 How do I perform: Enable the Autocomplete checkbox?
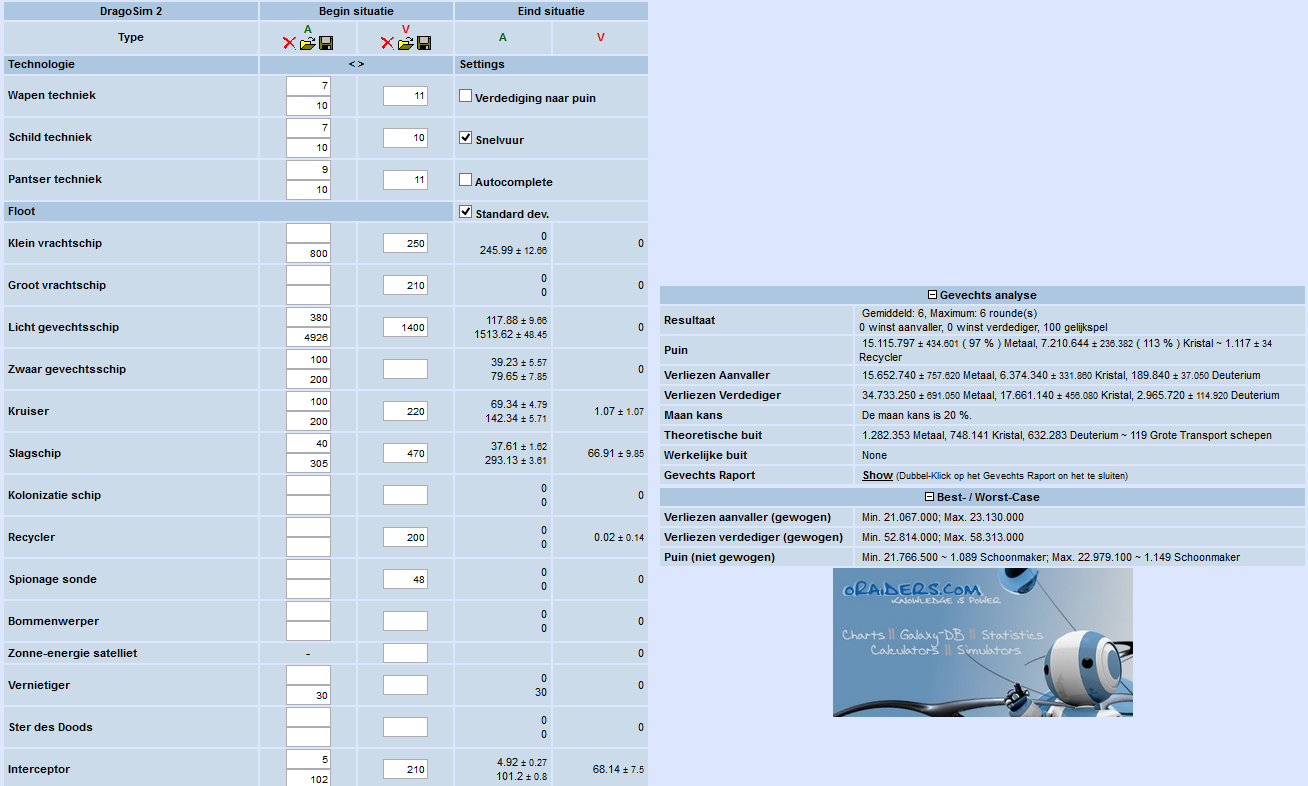pos(465,180)
